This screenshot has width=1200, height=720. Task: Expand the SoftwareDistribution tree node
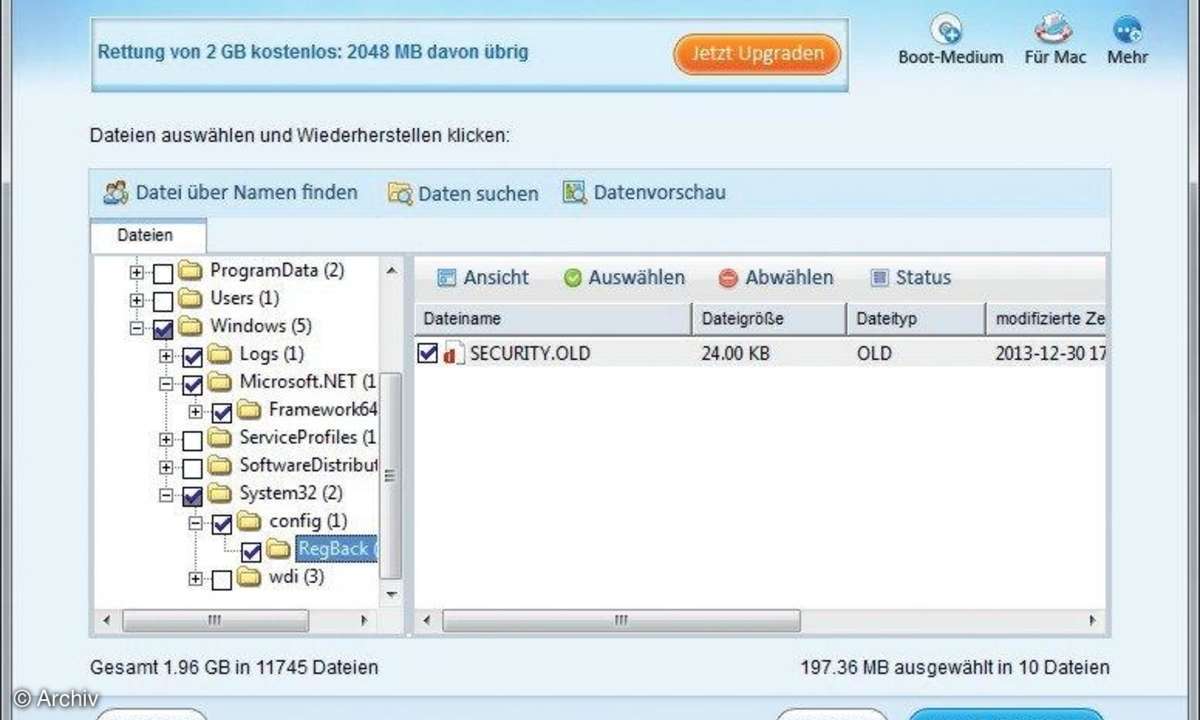coord(166,467)
